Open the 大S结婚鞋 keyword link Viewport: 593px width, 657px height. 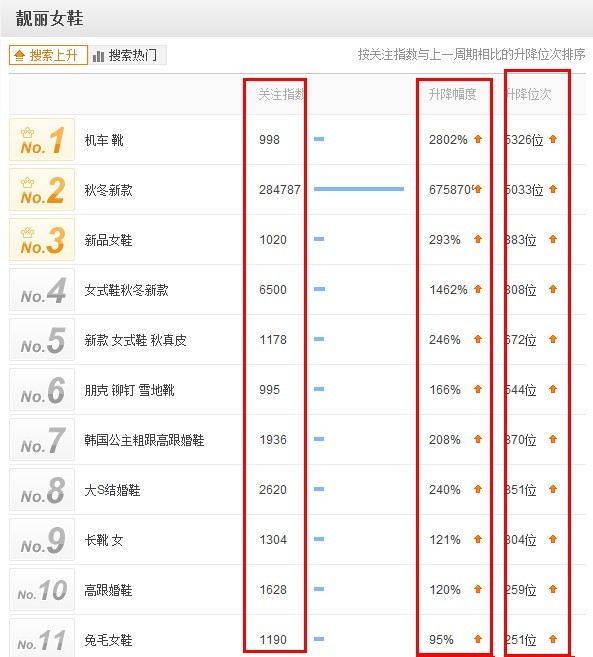point(112,490)
